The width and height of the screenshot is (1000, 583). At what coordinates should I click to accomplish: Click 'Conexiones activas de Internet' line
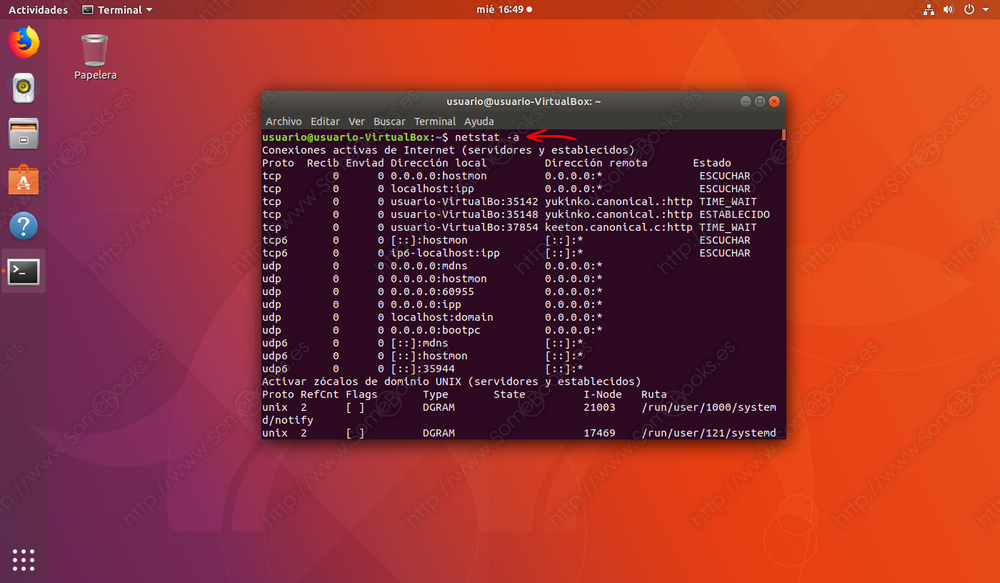click(448, 150)
